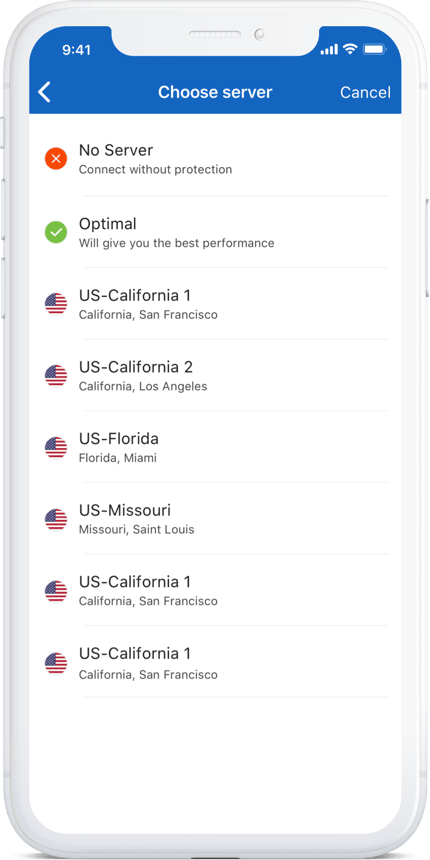Click the red X No Server icon
This screenshot has width=430, height=860.
(x=56, y=159)
